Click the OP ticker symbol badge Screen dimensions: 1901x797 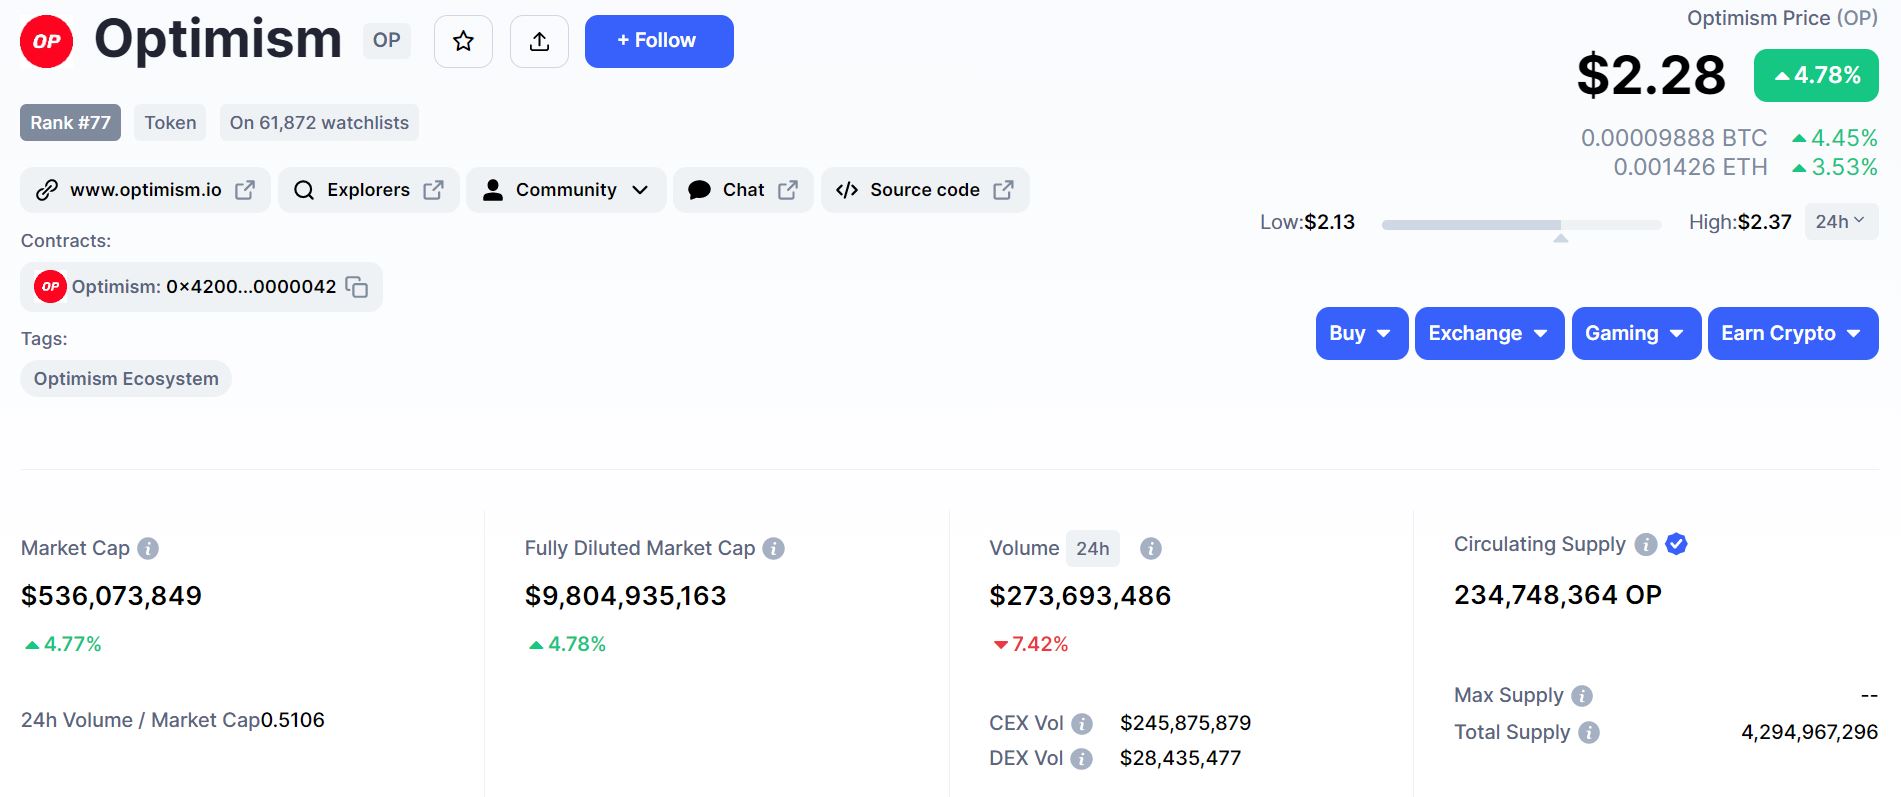(x=387, y=41)
